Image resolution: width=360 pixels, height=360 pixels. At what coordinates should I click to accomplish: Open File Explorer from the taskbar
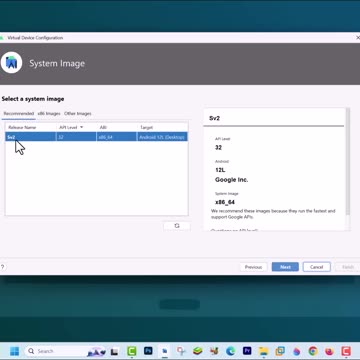263,351
